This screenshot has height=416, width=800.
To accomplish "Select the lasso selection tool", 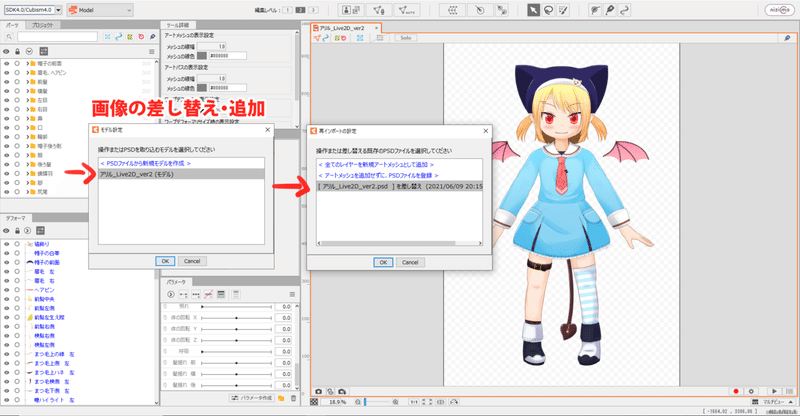I will pyautogui.click(x=548, y=10).
